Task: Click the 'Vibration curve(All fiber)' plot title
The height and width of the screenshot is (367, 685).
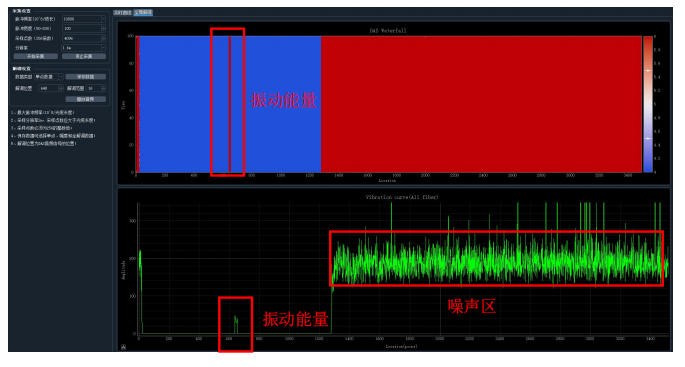Action: coord(402,197)
